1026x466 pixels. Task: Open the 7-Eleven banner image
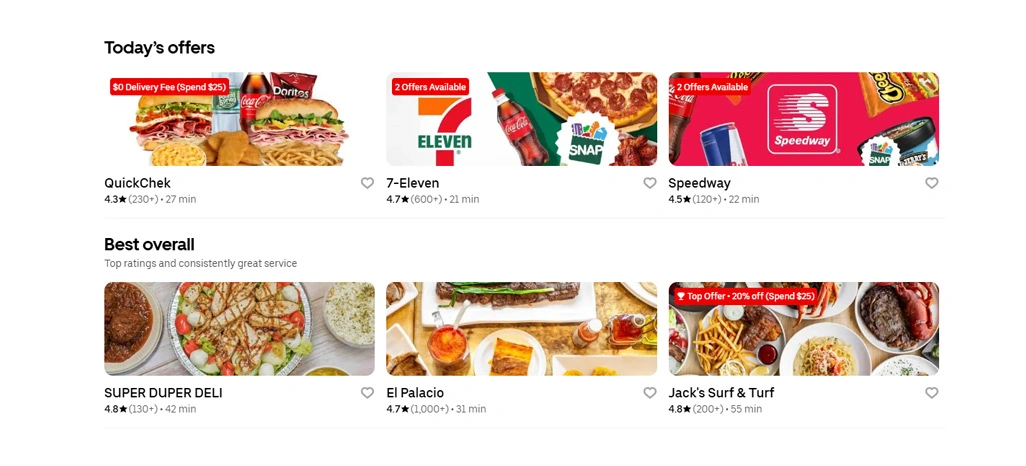(x=522, y=119)
